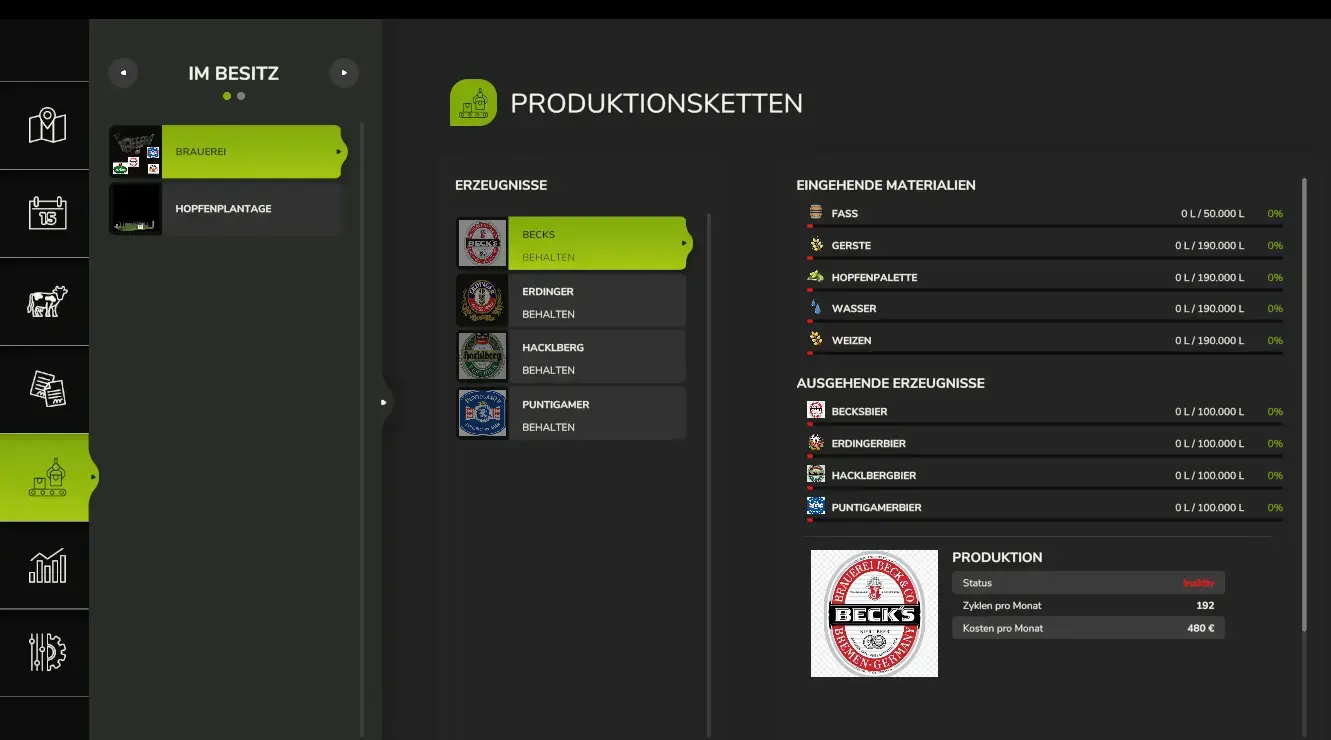Go to next page with right arrow
The image size is (1331, 740).
pyautogui.click(x=344, y=73)
